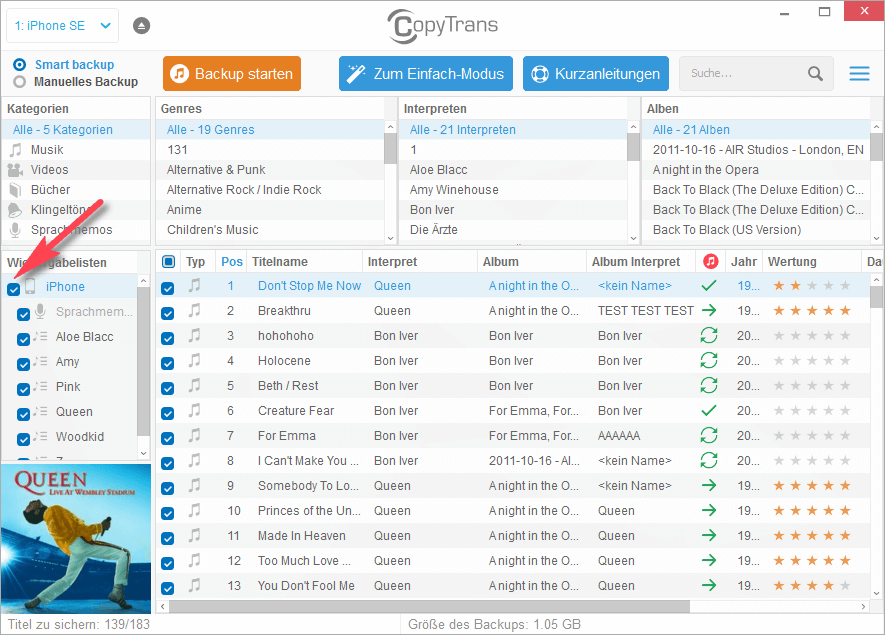This screenshot has height=635, width=885.
Task: Click checkmark status icon for Don't Stop Me Now
Action: [709, 286]
